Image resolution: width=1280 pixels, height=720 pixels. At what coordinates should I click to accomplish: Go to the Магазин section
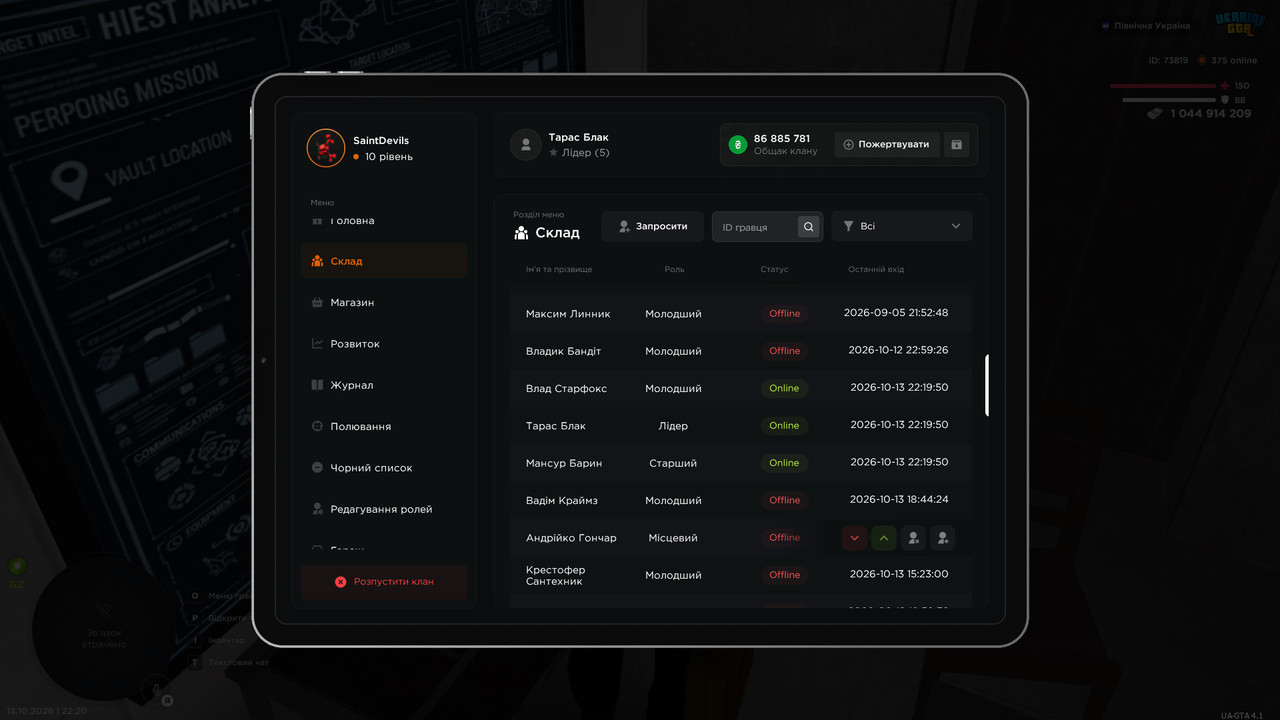(x=384, y=302)
